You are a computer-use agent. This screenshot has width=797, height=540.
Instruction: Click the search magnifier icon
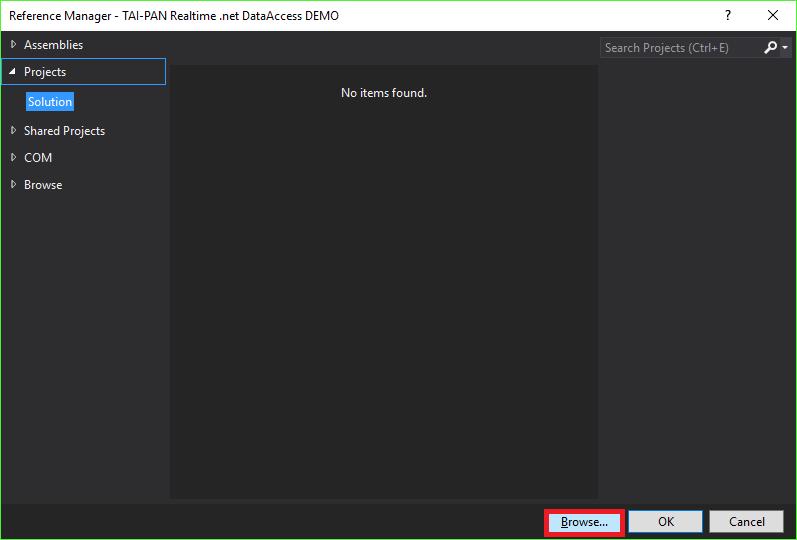(x=771, y=47)
